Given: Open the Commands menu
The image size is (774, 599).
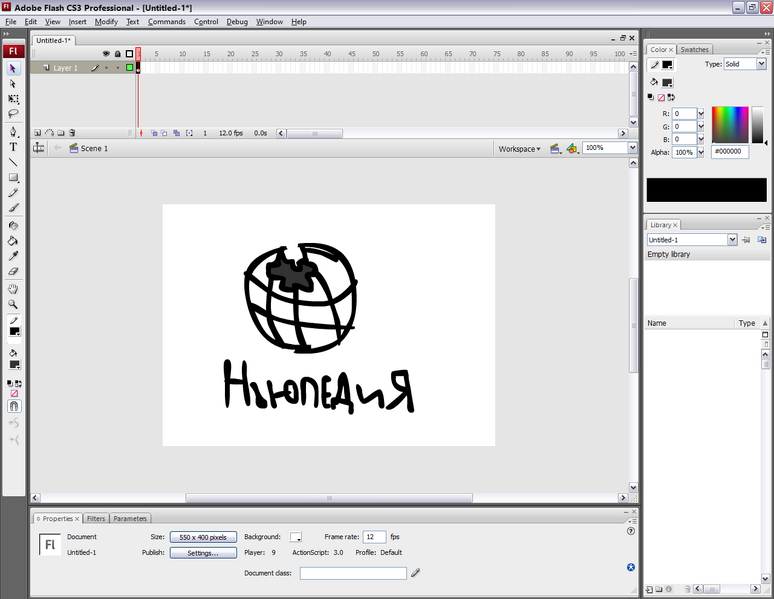Looking at the screenshot, I should [167, 22].
